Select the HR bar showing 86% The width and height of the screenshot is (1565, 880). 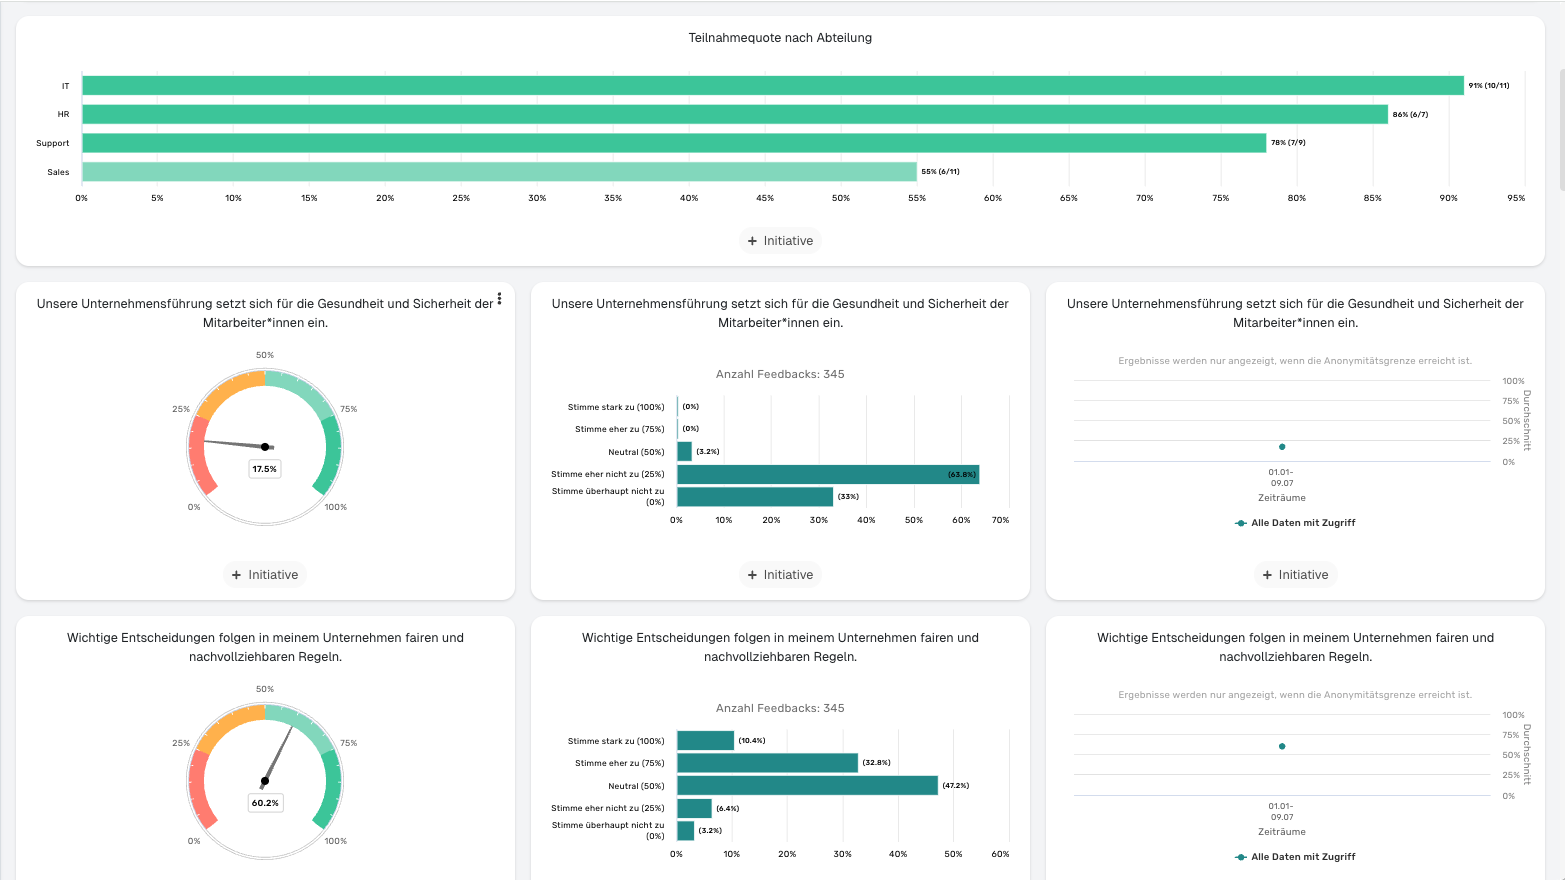coord(734,115)
